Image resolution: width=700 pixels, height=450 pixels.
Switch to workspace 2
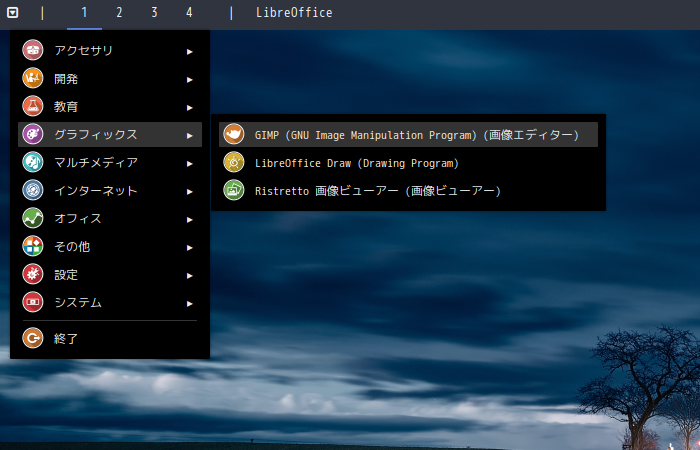[x=119, y=13]
